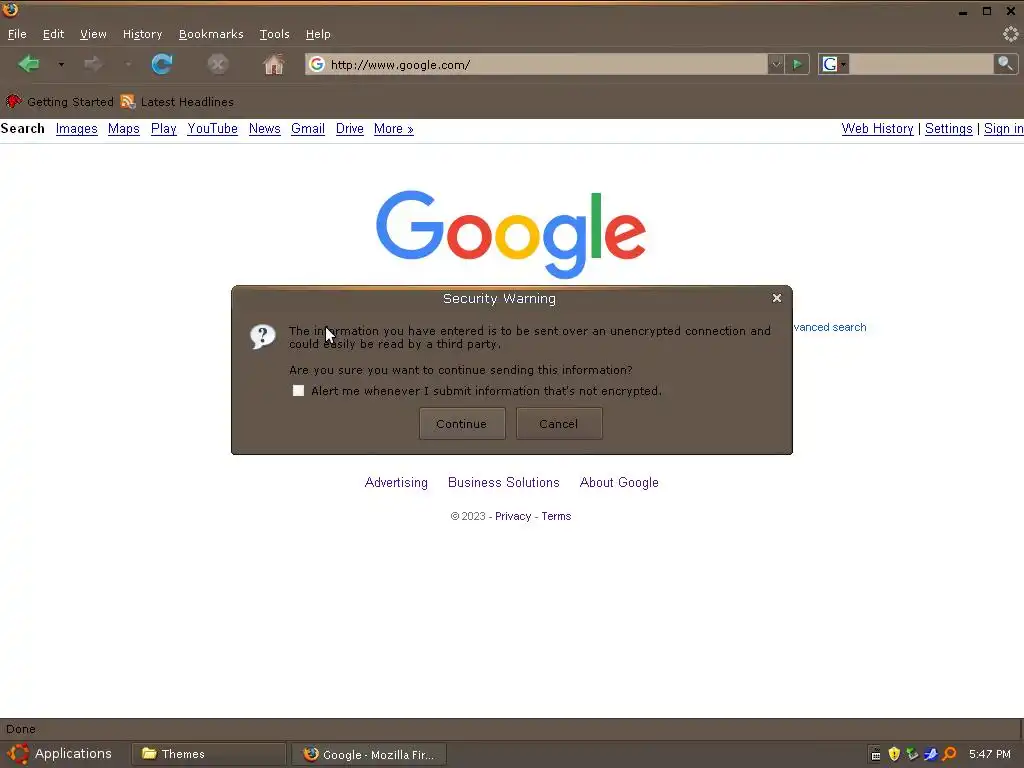Click the blue bird tray icon
This screenshot has width=1024, height=768.
point(931,754)
